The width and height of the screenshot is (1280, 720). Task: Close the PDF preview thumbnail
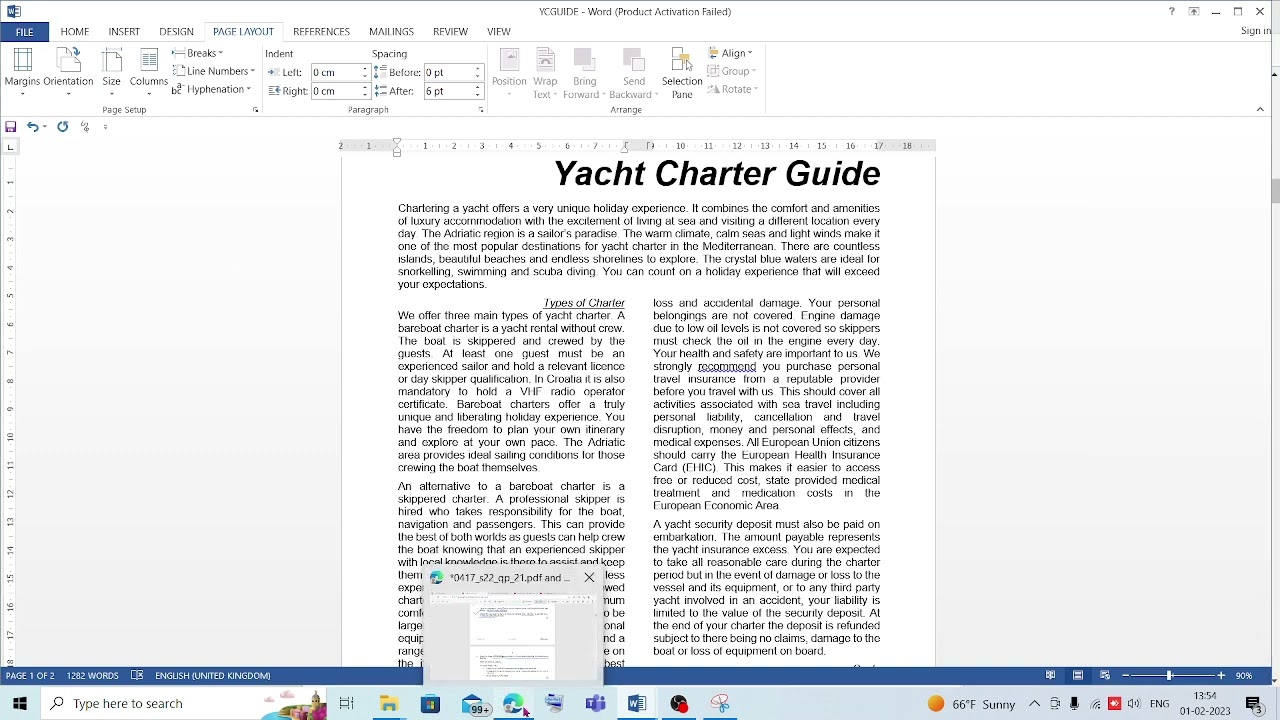click(589, 578)
